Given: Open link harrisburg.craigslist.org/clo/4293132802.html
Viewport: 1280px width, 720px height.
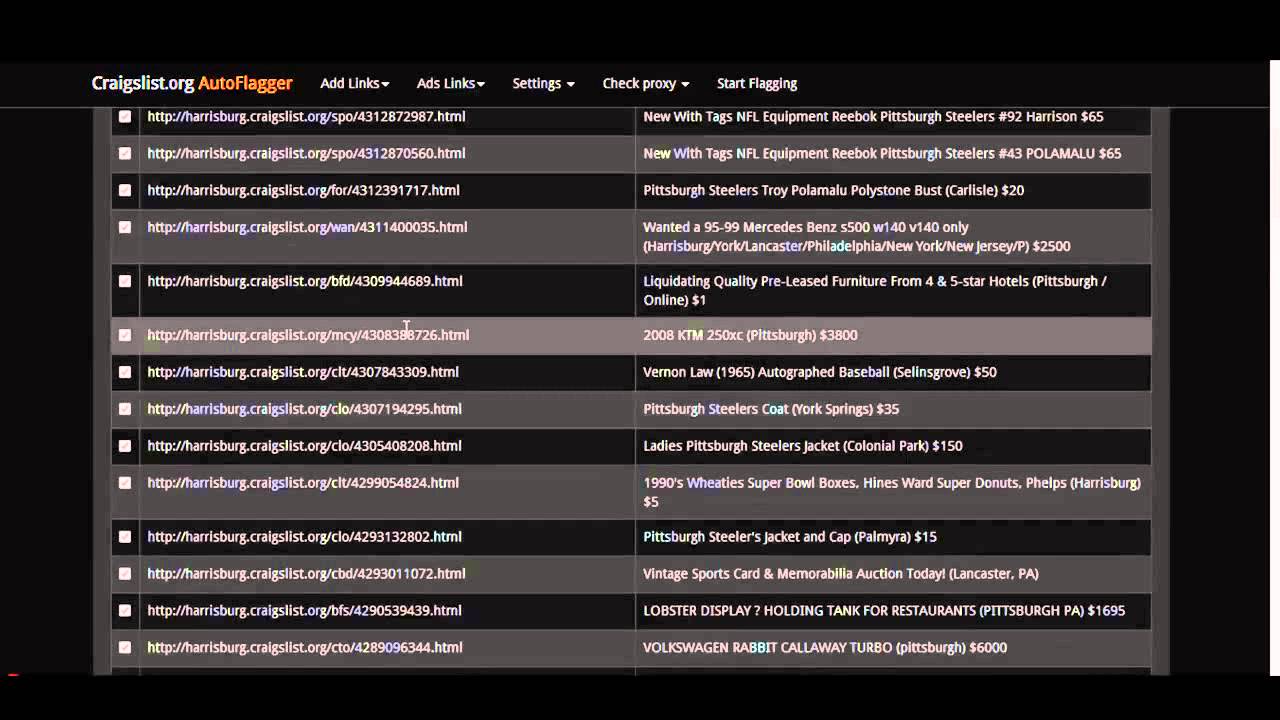Looking at the screenshot, I should tap(304, 538).
